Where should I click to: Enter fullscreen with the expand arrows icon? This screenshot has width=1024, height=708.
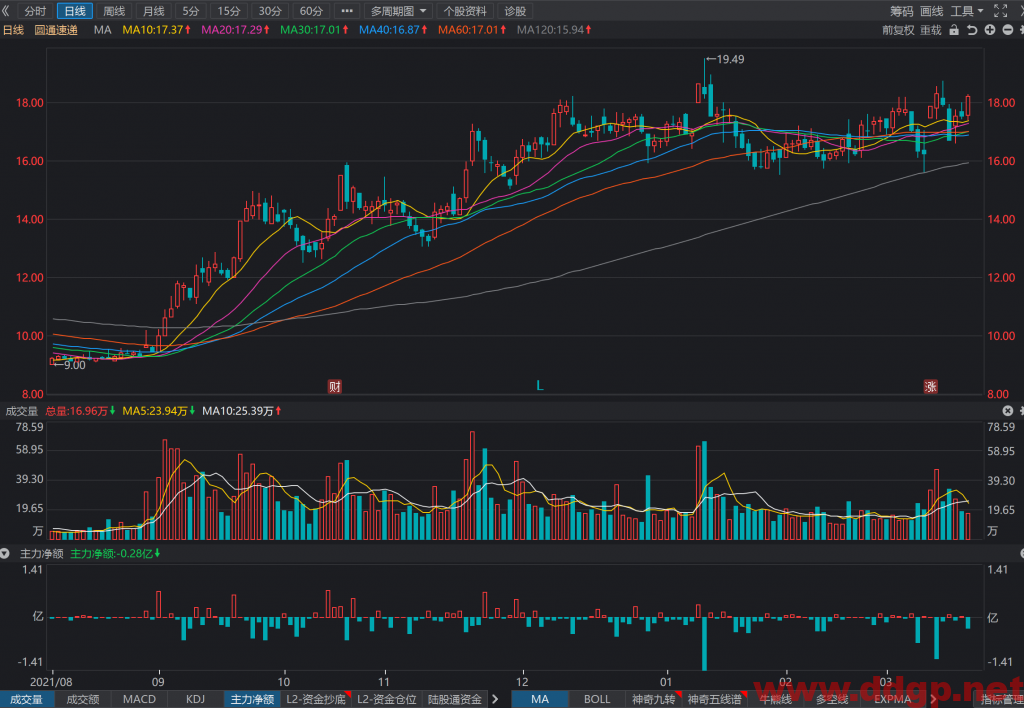pos(1000,10)
